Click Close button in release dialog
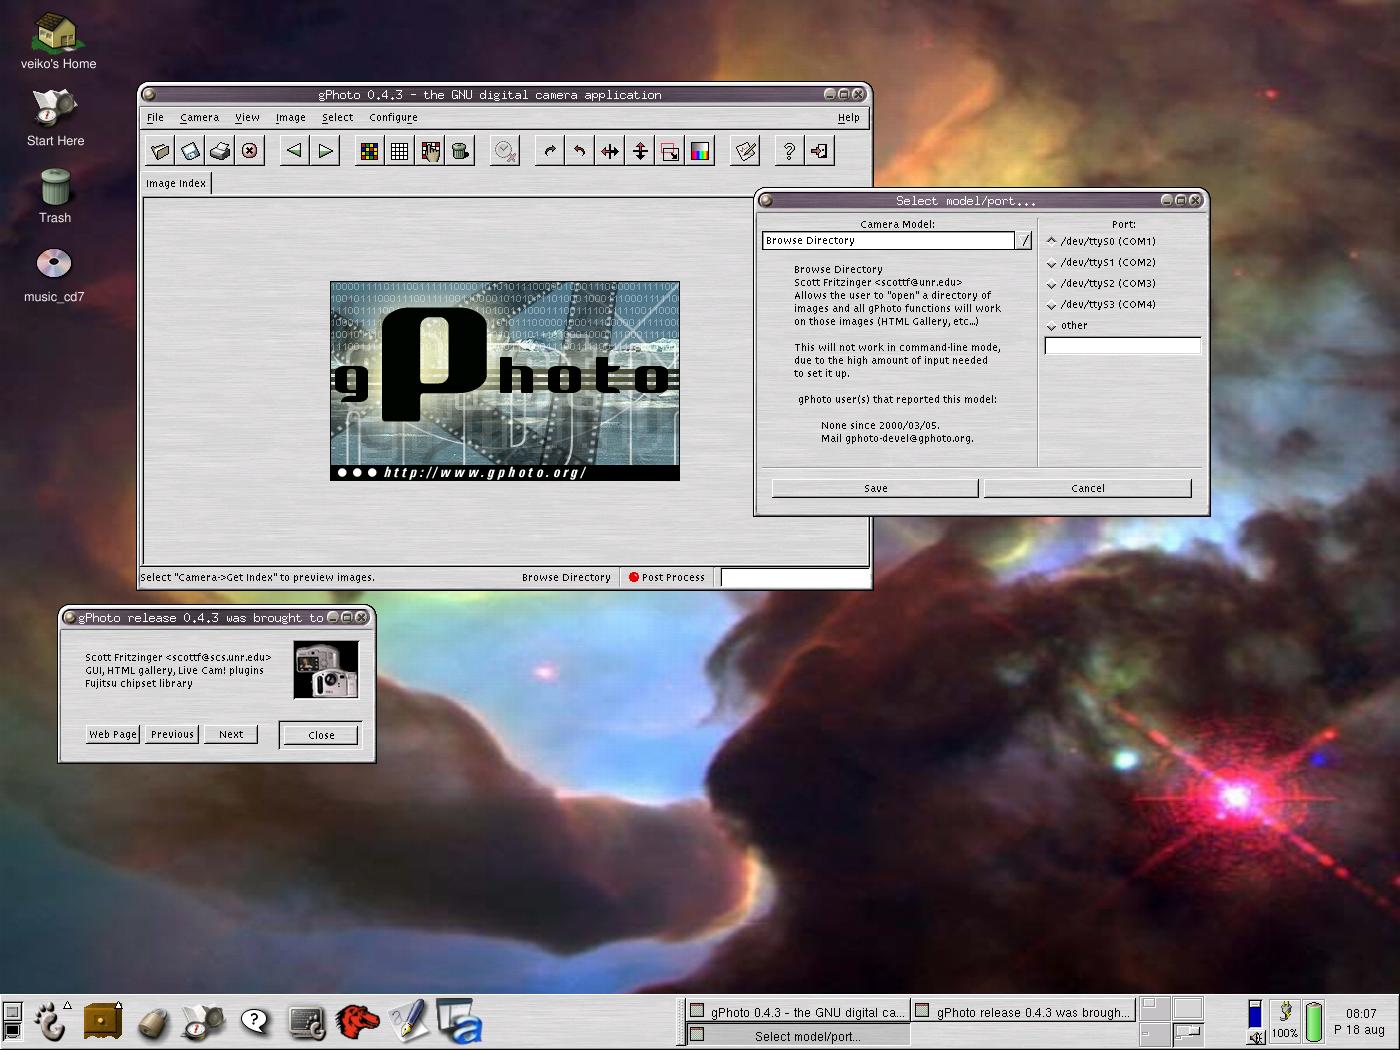The height and width of the screenshot is (1050, 1400). (x=321, y=735)
